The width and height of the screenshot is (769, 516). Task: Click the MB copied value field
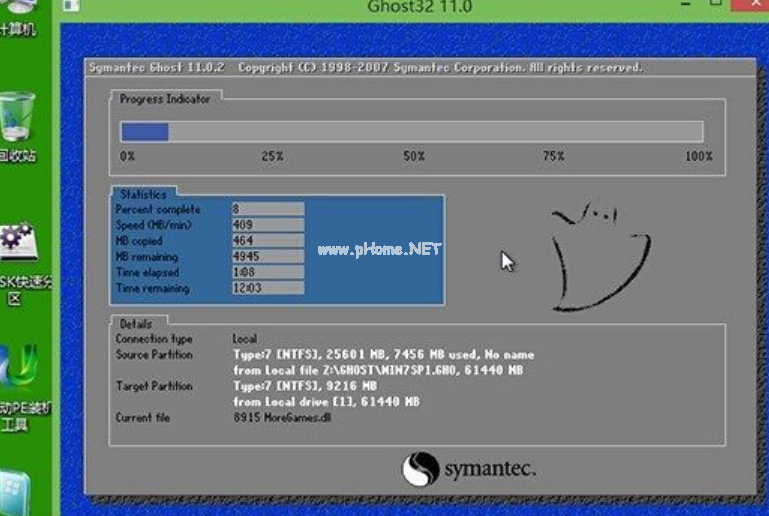(266, 241)
